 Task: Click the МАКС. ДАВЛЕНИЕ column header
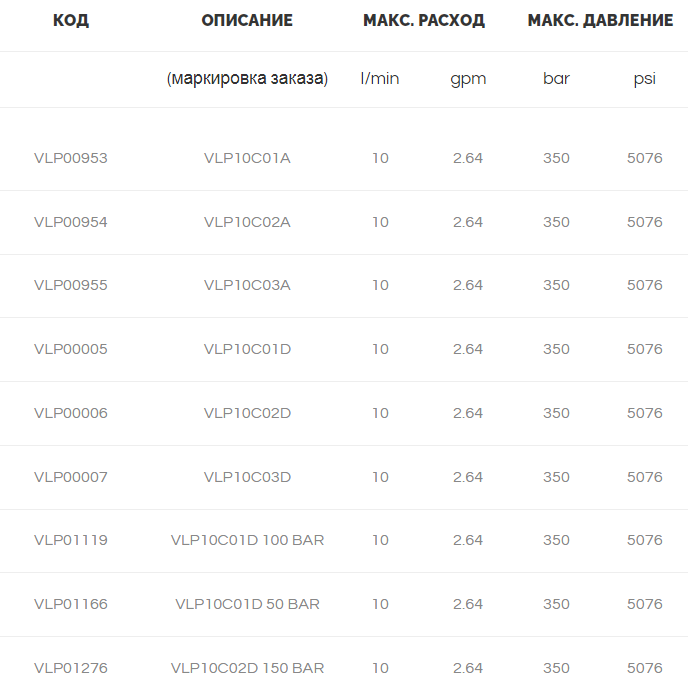click(x=600, y=20)
